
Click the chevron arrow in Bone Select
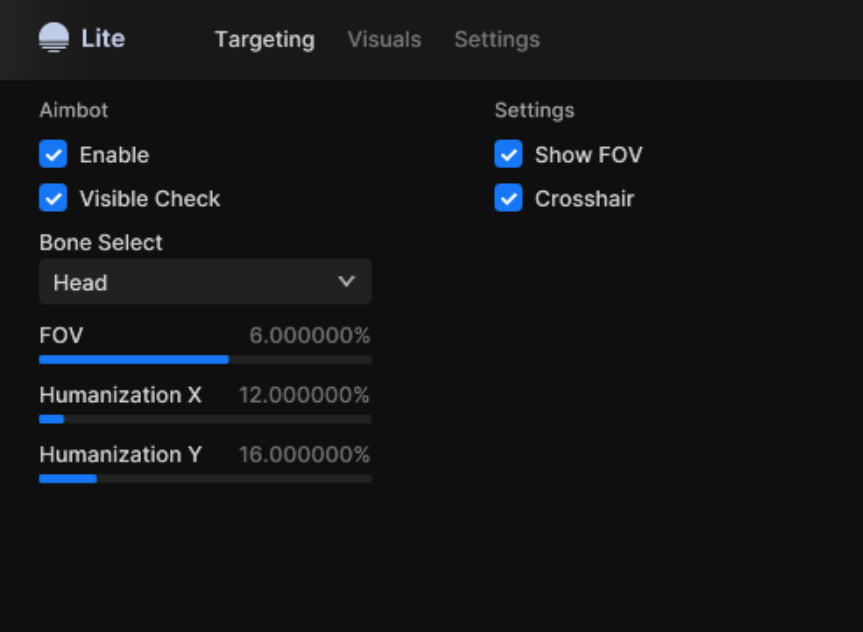[x=346, y=282]
